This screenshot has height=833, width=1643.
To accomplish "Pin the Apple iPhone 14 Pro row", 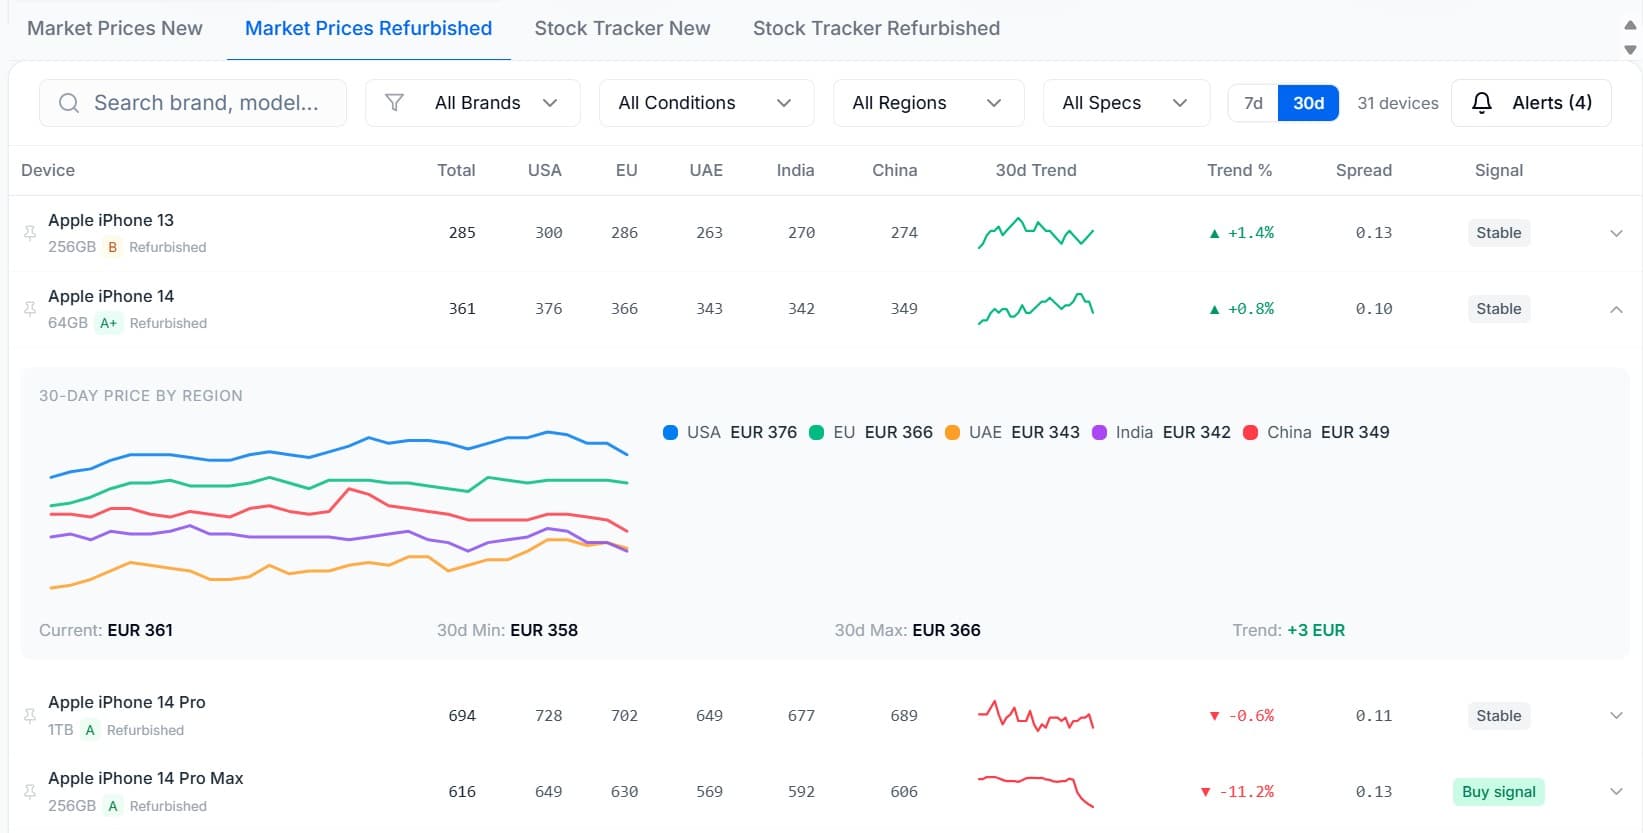I will point(30,716).
